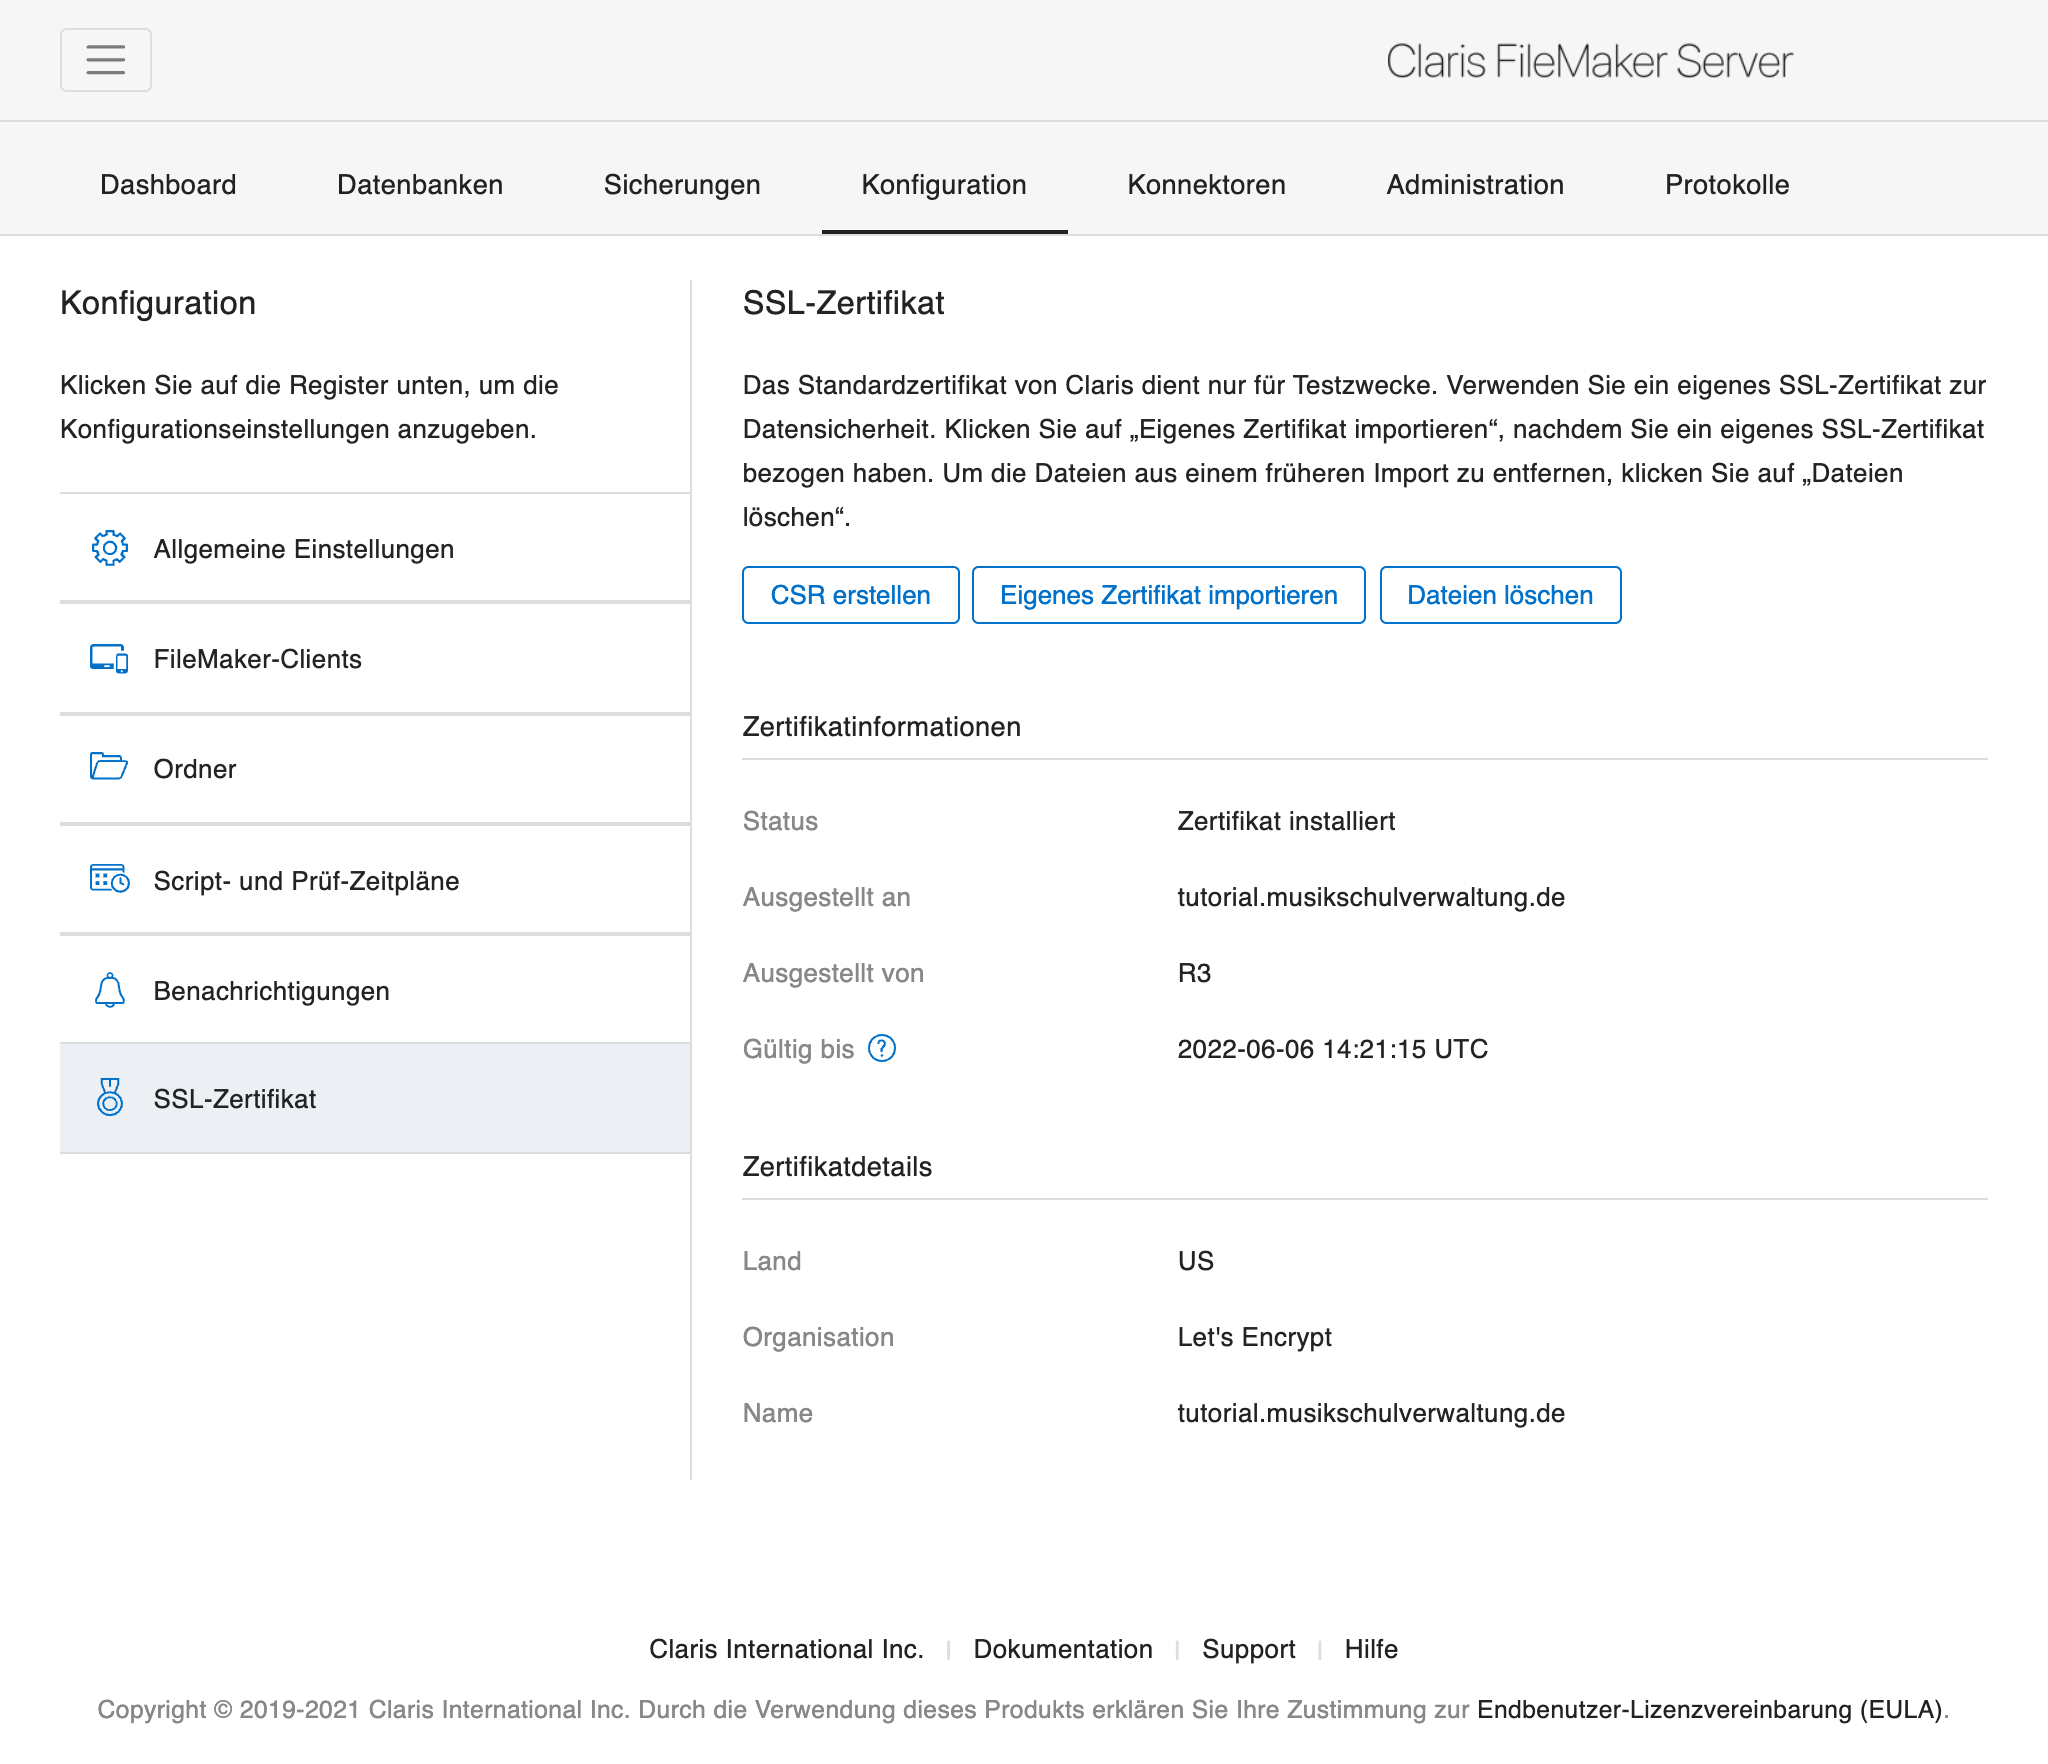Click the Gültig bis label
Screen dimensions: 2048x1764
[798, 1049]
